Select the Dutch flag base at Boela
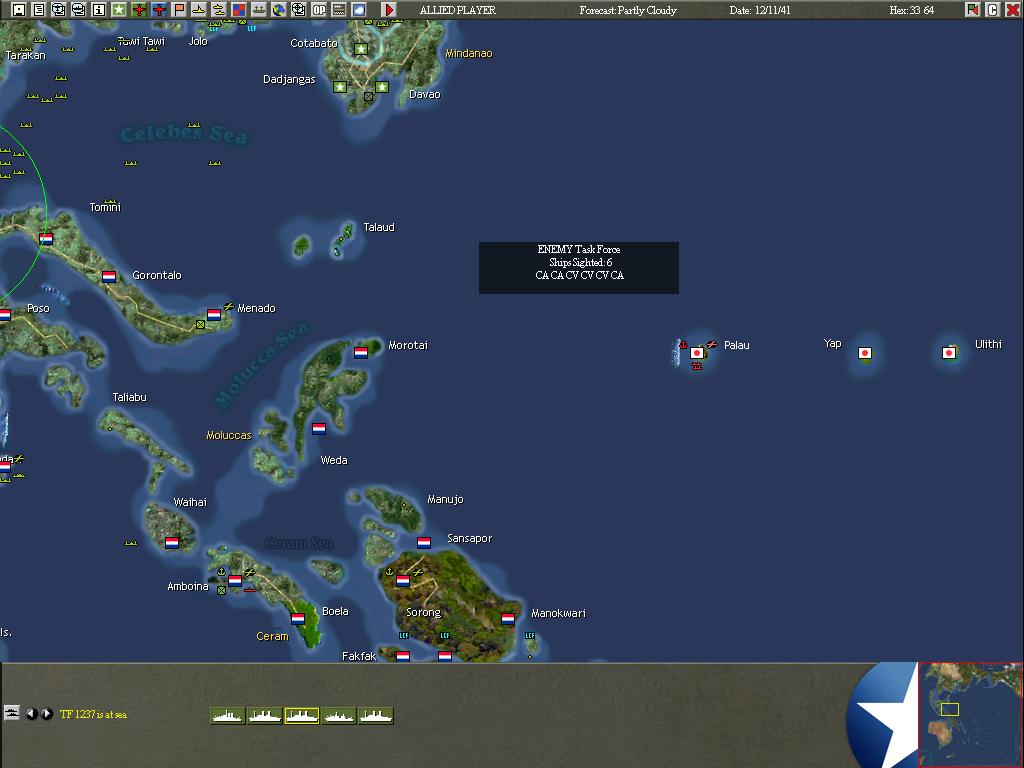Image resolution: width=1024 pixels, height=768 pixels. (x=298, y=618)
